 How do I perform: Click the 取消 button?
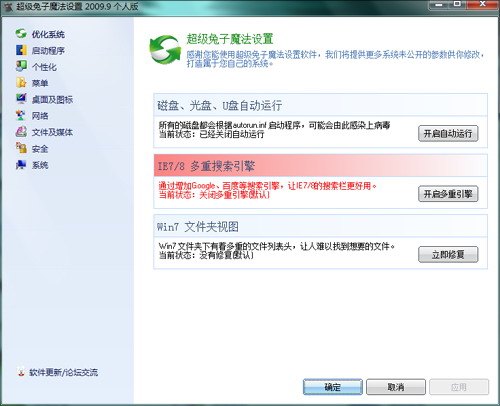tap(396, 387)
